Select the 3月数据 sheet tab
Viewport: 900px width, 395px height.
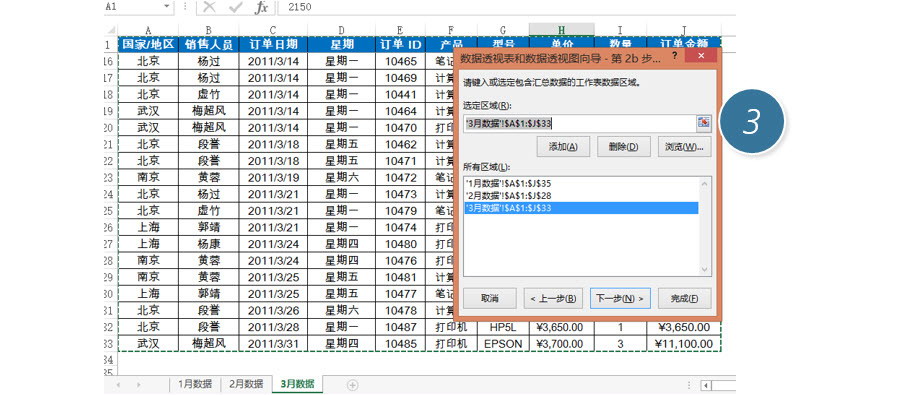297,384
